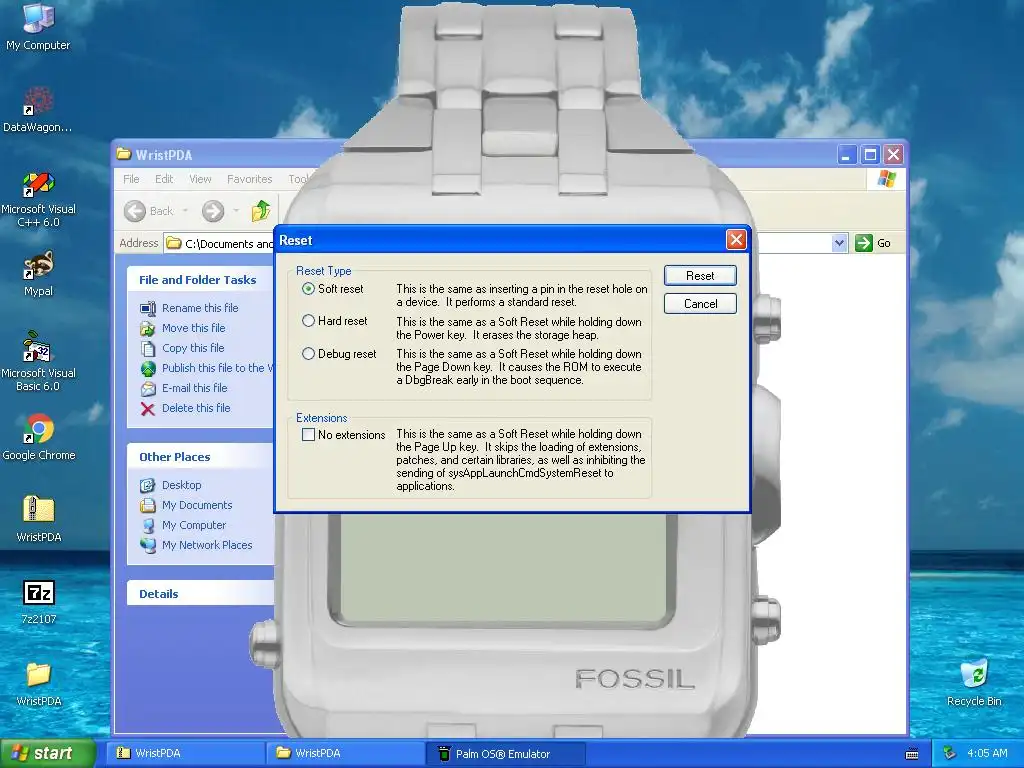
Task: Click the E-mail this file envelope icon
Action: (148, 389)
